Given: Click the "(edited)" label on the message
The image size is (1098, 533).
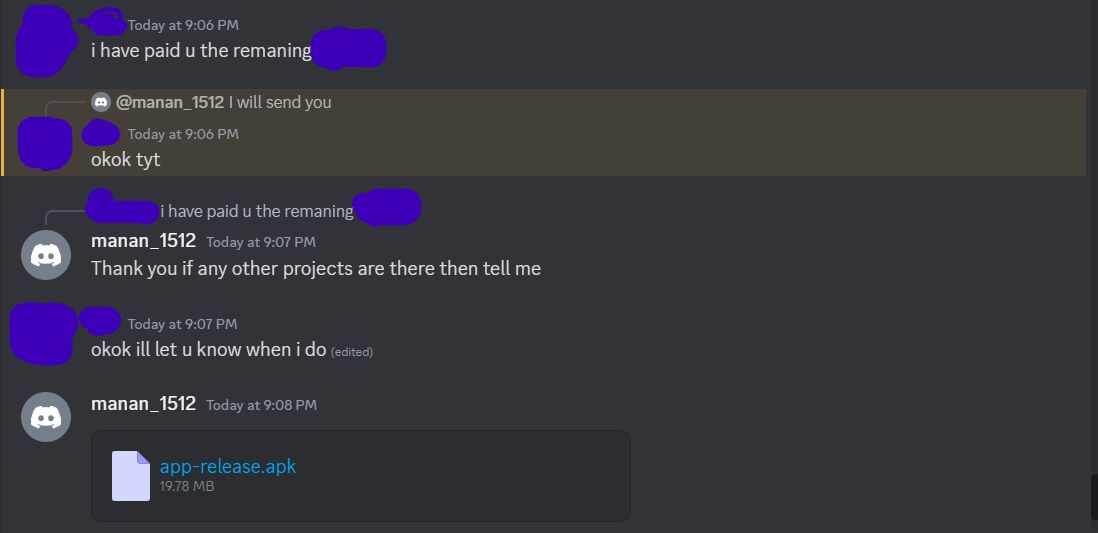Looking at the screenshot, I should (x=352, y=352).
